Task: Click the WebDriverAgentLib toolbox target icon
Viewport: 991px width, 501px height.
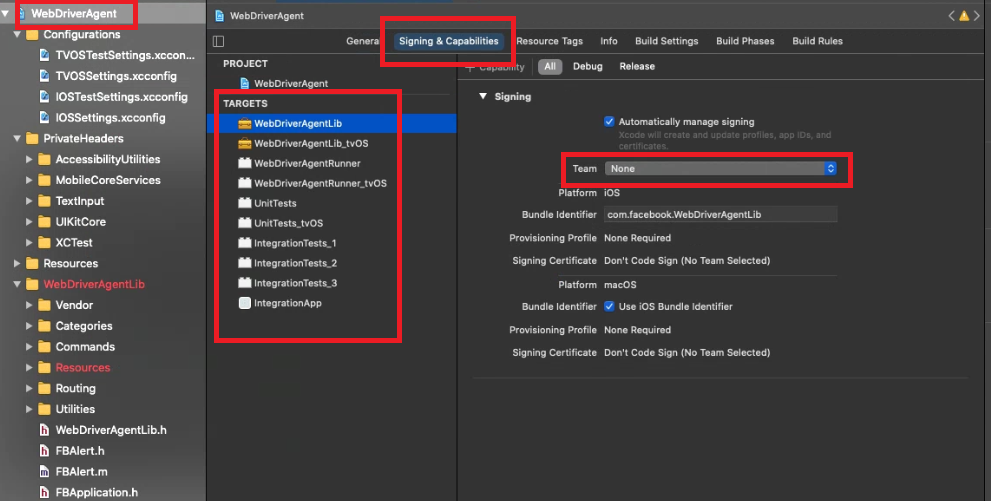Action: coord(245,123)
